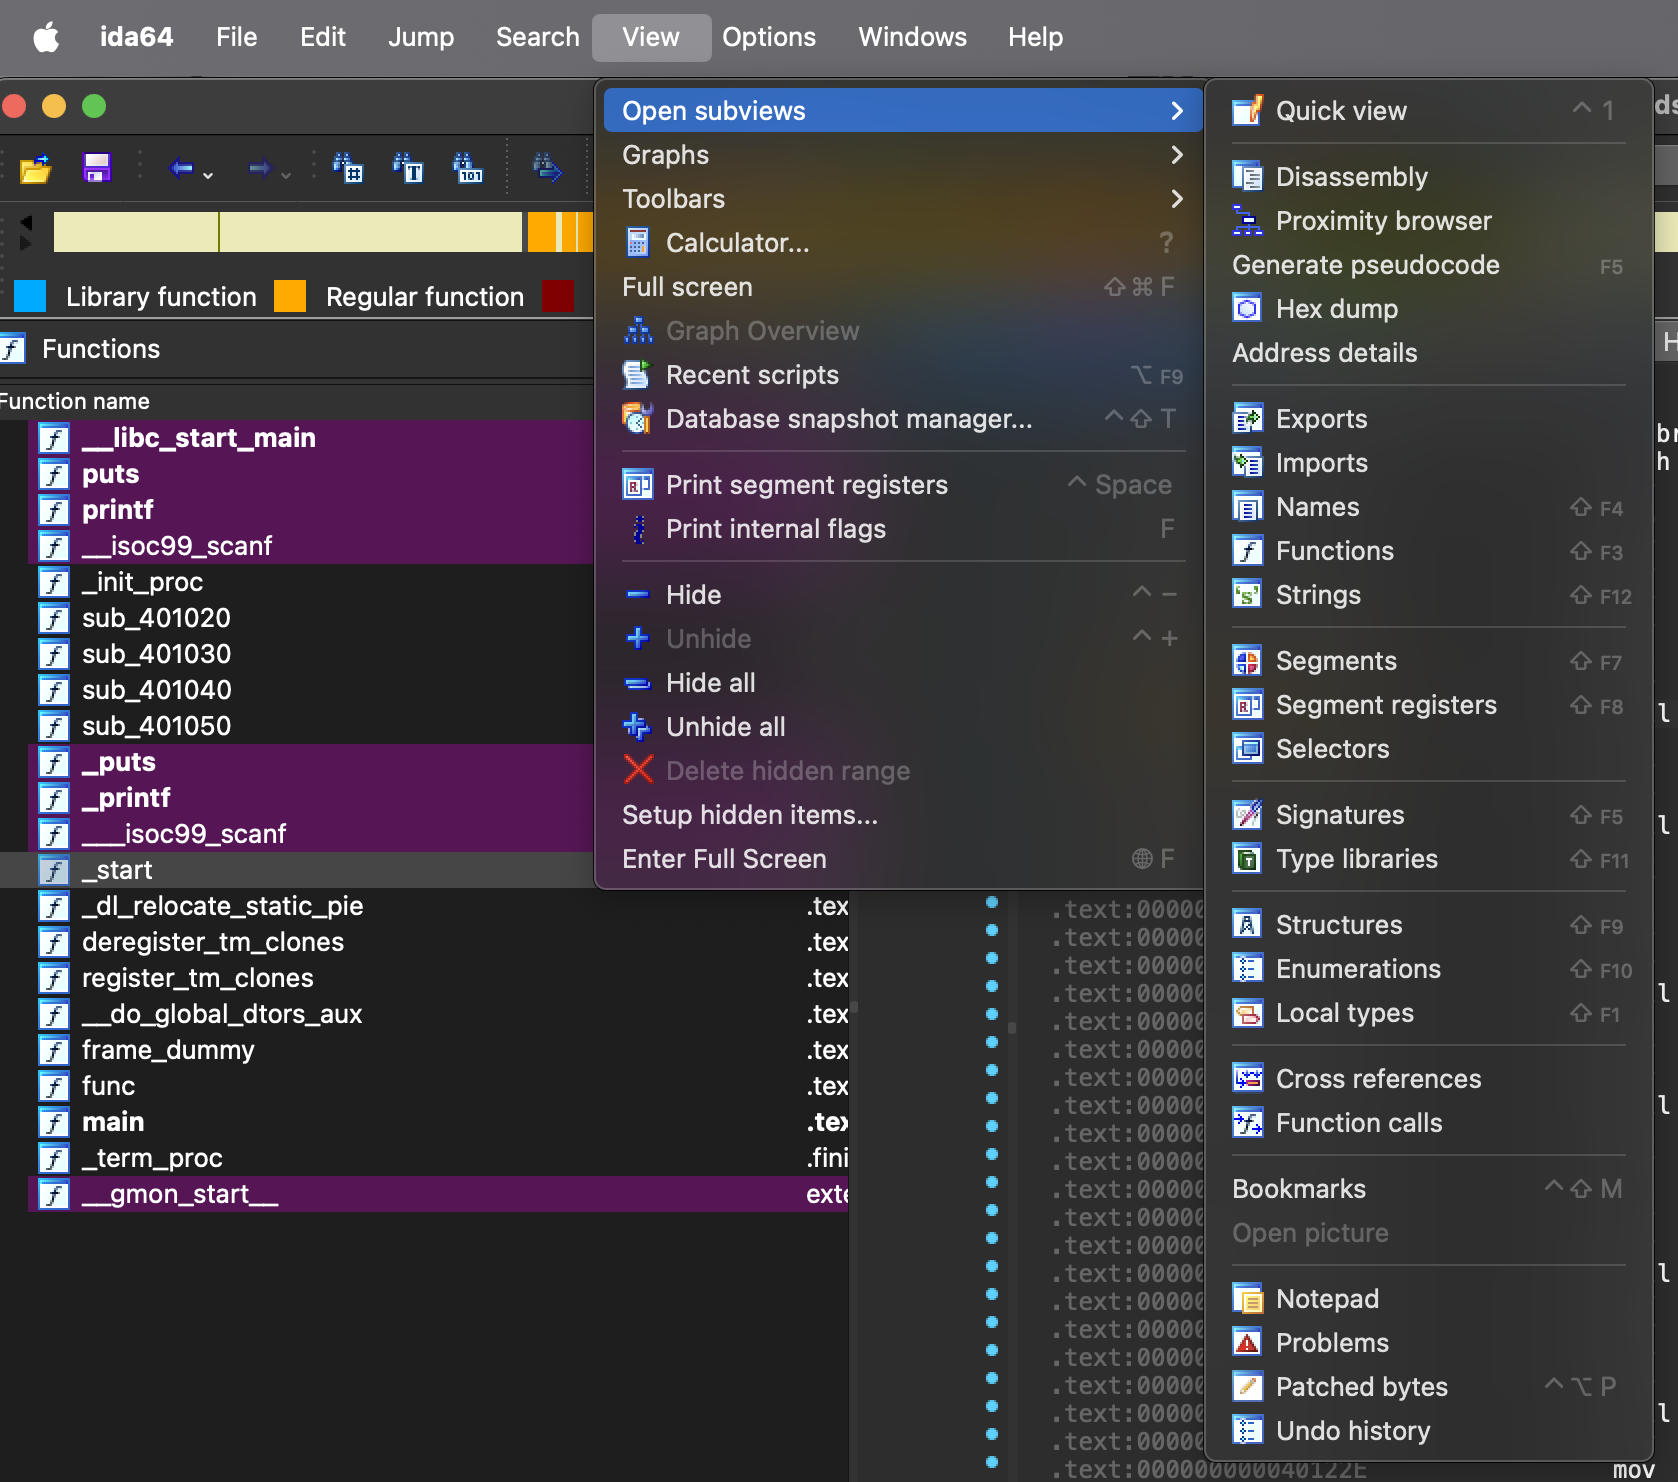Choose Enter Full Screen menu item
The height and width of the screenshot is (1482, 1678).
tap(903, 859)
